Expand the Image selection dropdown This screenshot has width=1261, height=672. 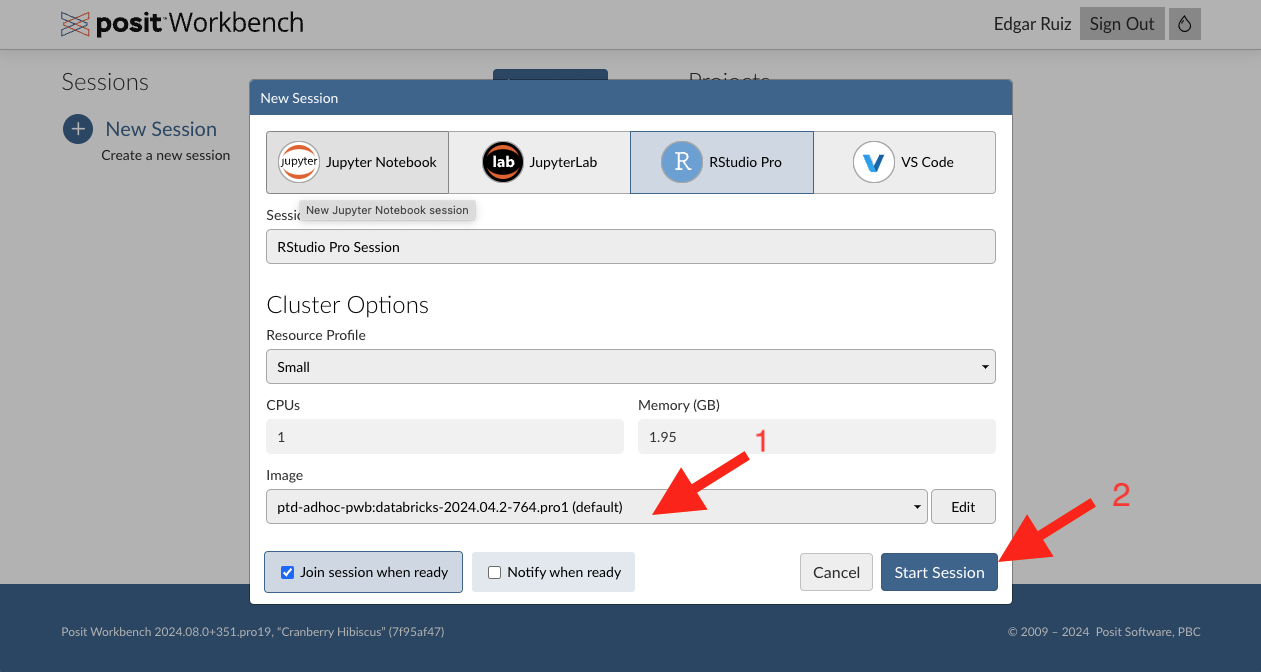click(x=597, y=507)
